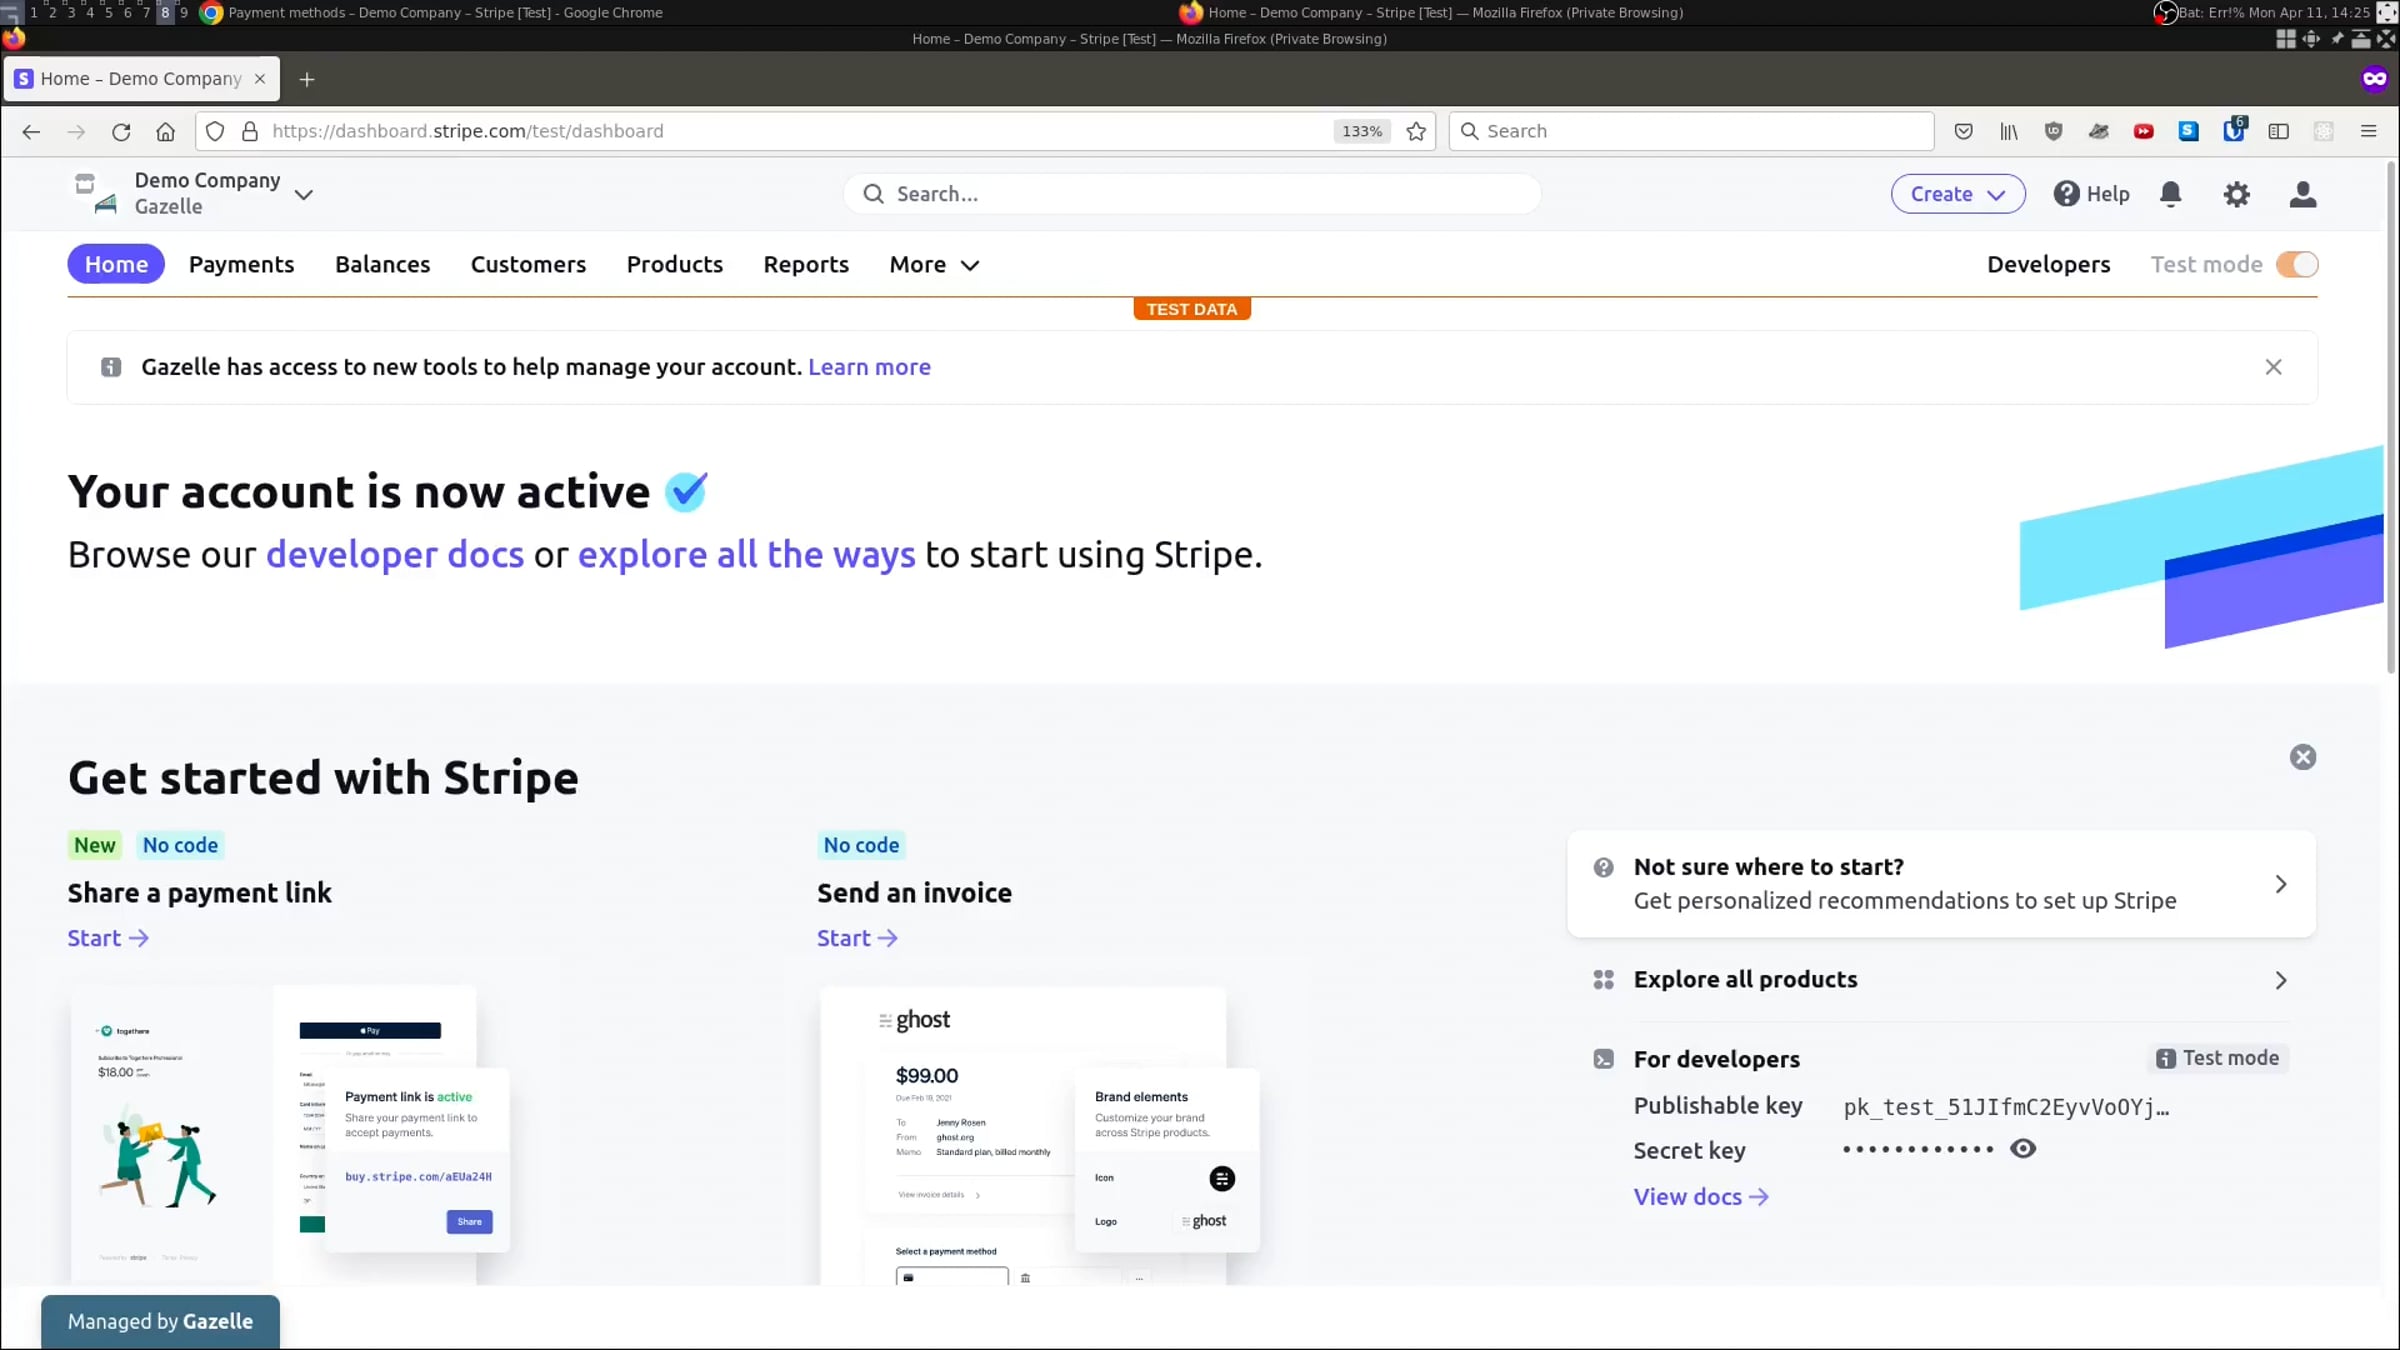The height and width of the screenshot is (1350, 2400).
Task: Expand Not sure where to start card
Action: [1941, 884]
